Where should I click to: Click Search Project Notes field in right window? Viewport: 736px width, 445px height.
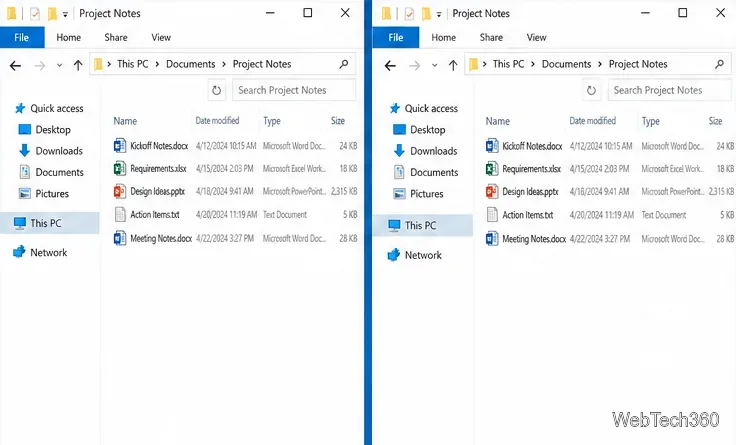pos(670,90)
